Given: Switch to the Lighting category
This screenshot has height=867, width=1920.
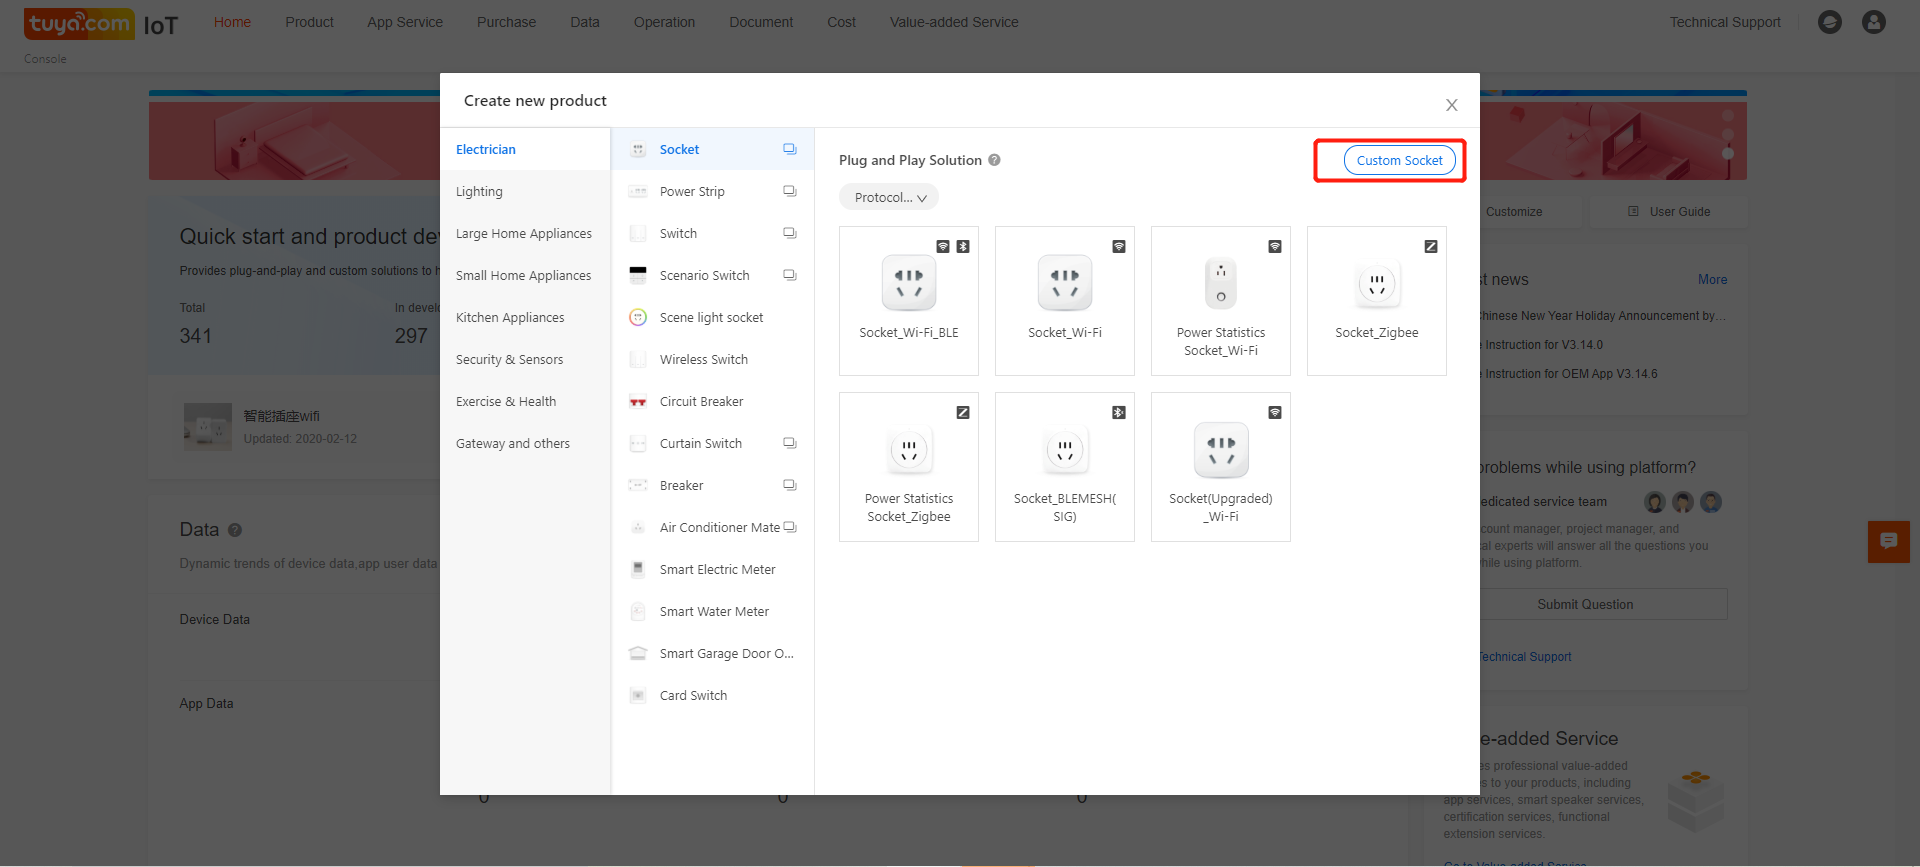Looking at the screenshot, I should (479, 192).
